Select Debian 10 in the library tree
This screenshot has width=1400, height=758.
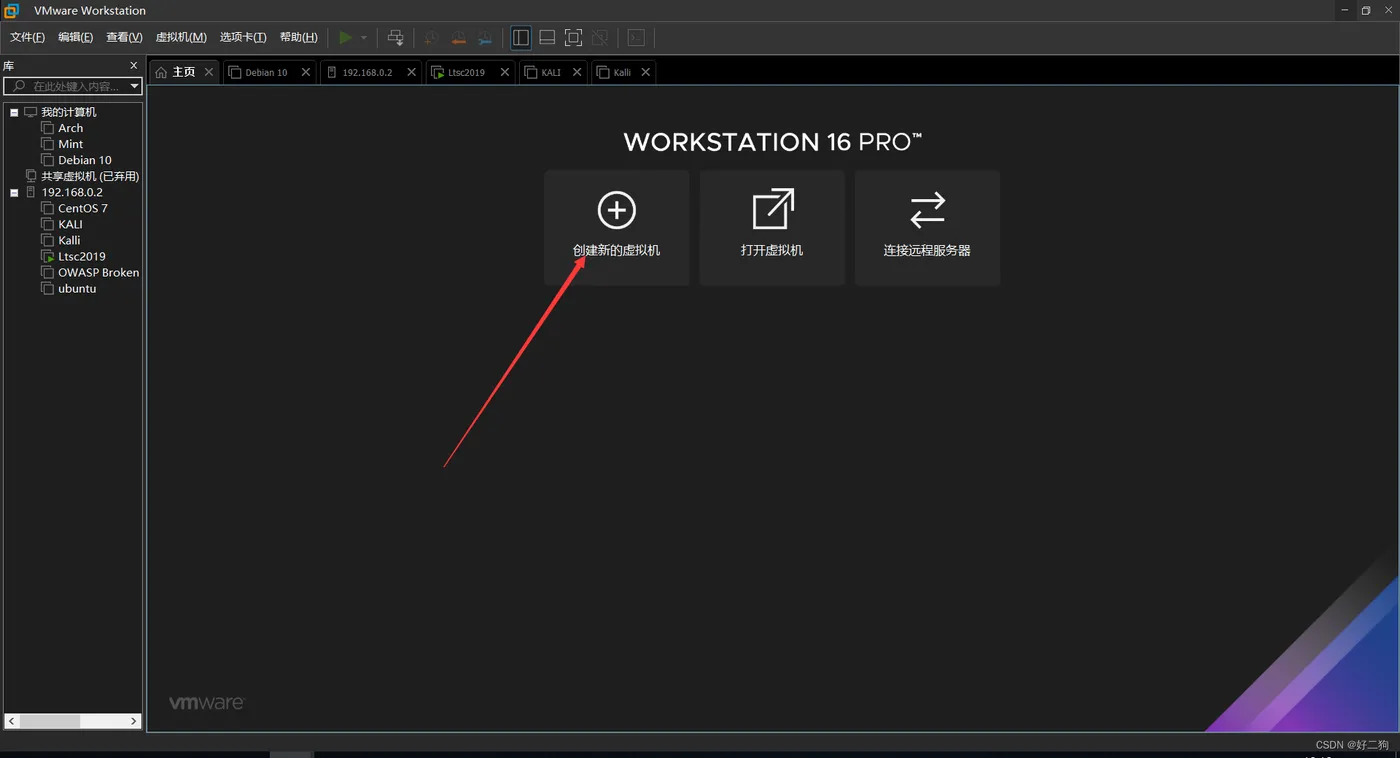84,160
